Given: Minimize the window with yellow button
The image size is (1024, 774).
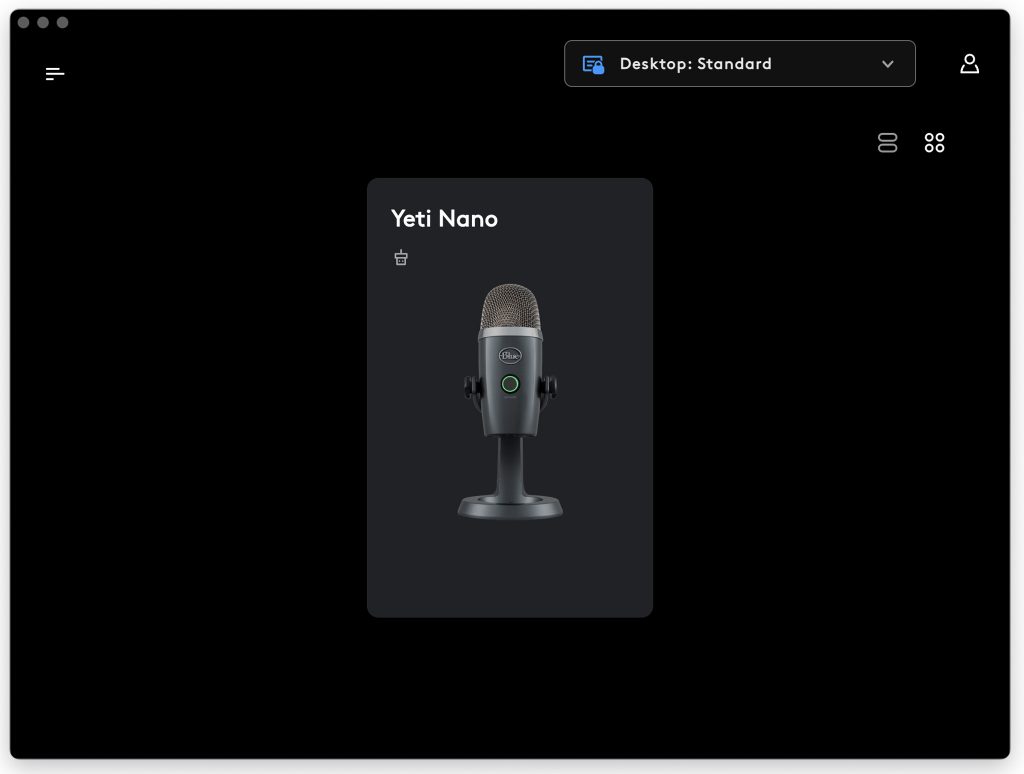Looking at the screenshot, I should tap(43, 22).
